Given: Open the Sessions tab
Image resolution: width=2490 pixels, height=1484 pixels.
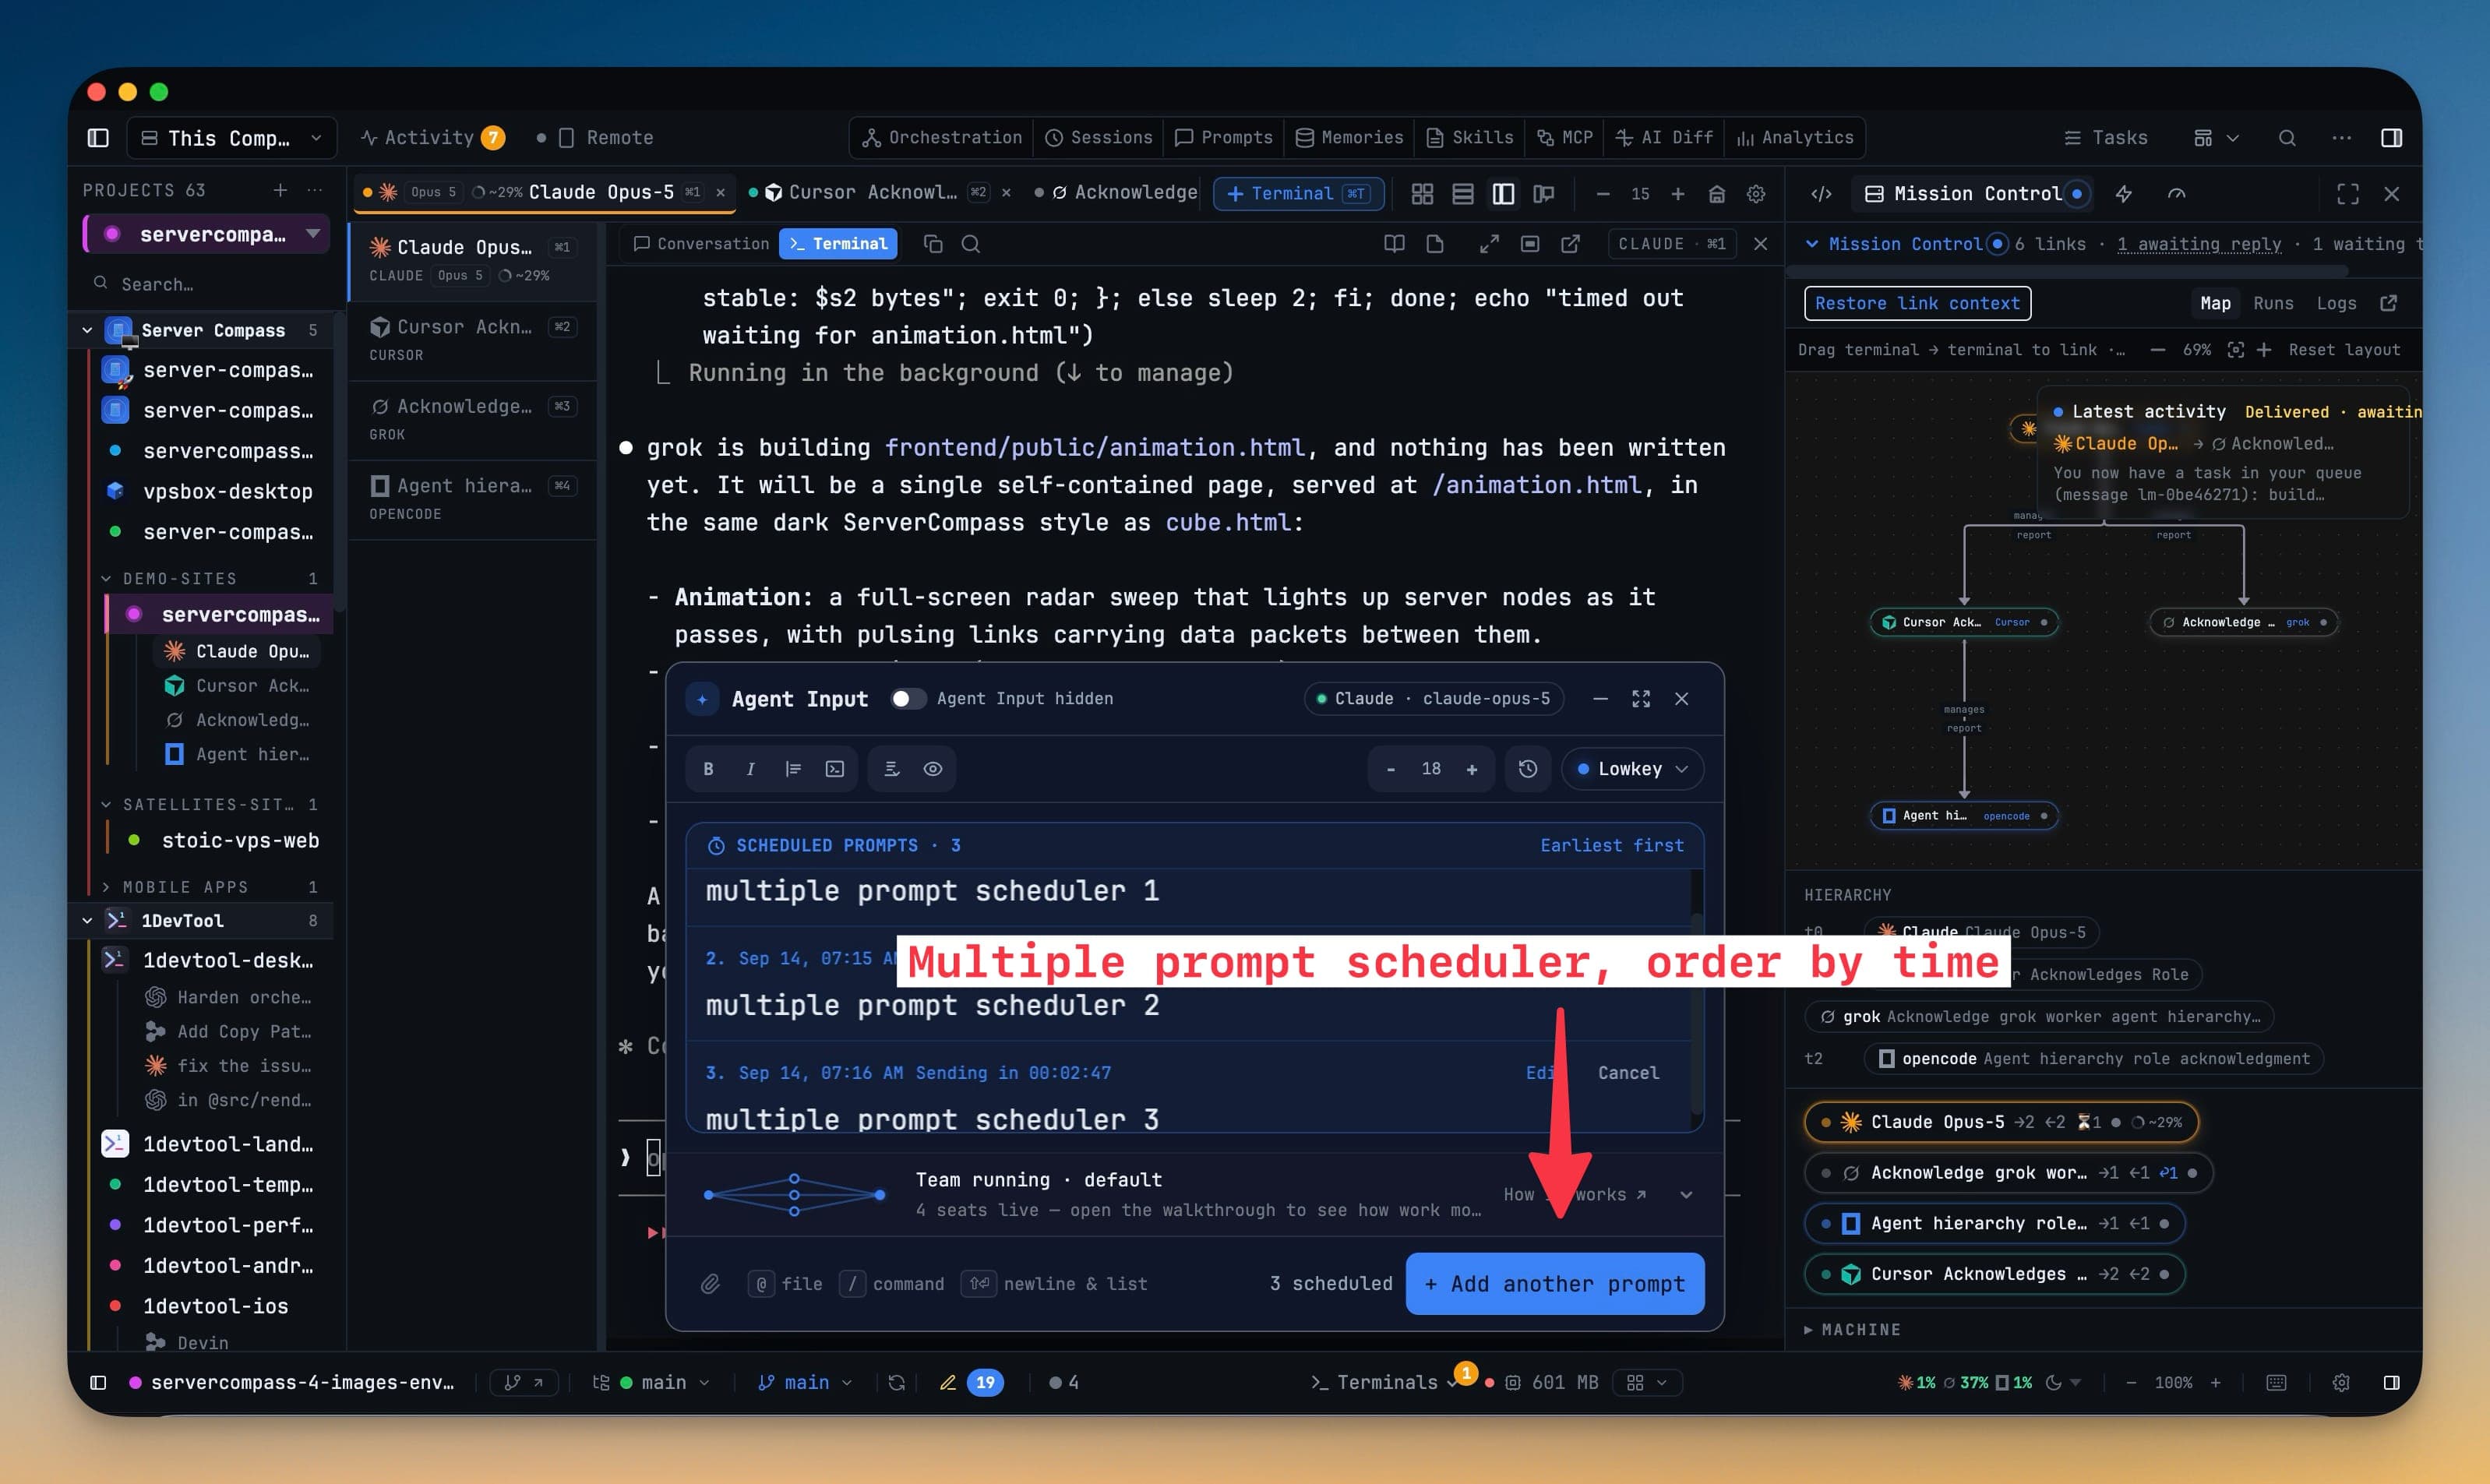Looking at the screenshot, I should [x=1099, y=138].
